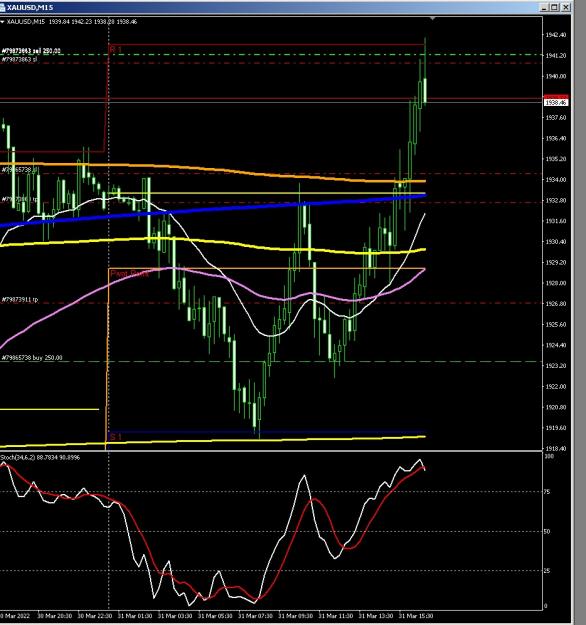Click the XAUUSD,M15 OHLC quote line in chart
The image size is (586, 625).
pos(72,22)
